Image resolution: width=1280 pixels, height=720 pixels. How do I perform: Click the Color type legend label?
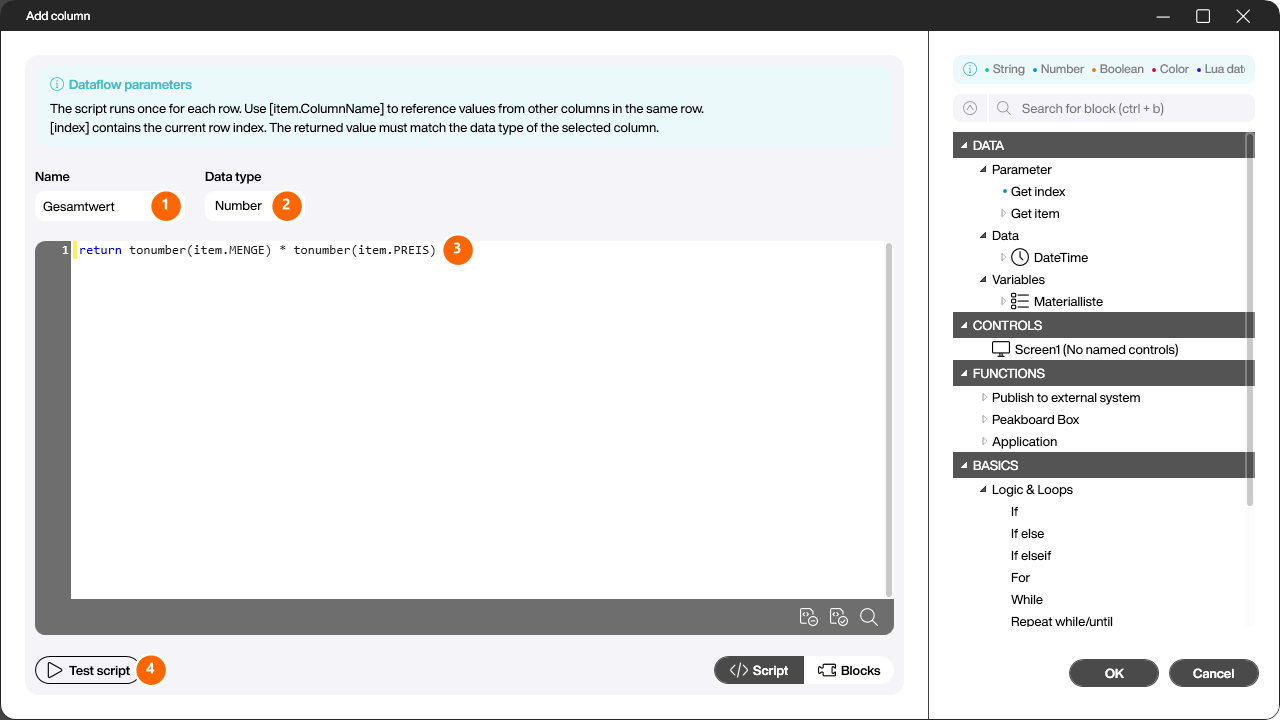point(1174,69)
